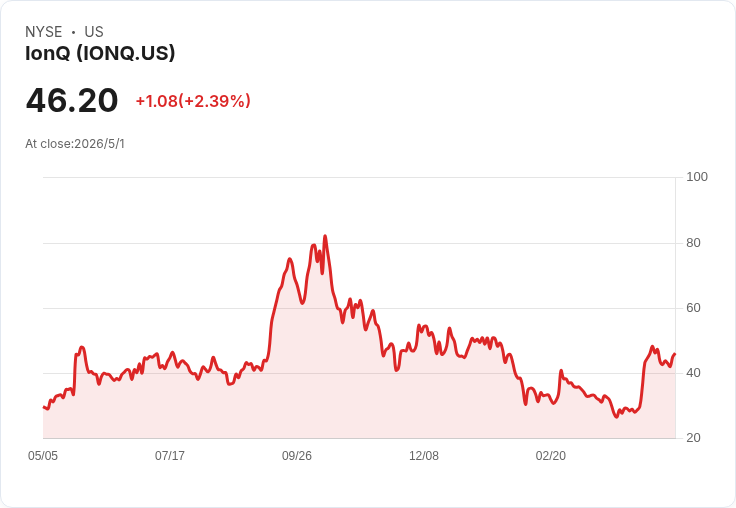
Task: Select the 07/17 date on x-axis
Action: (x=169, y=455)
